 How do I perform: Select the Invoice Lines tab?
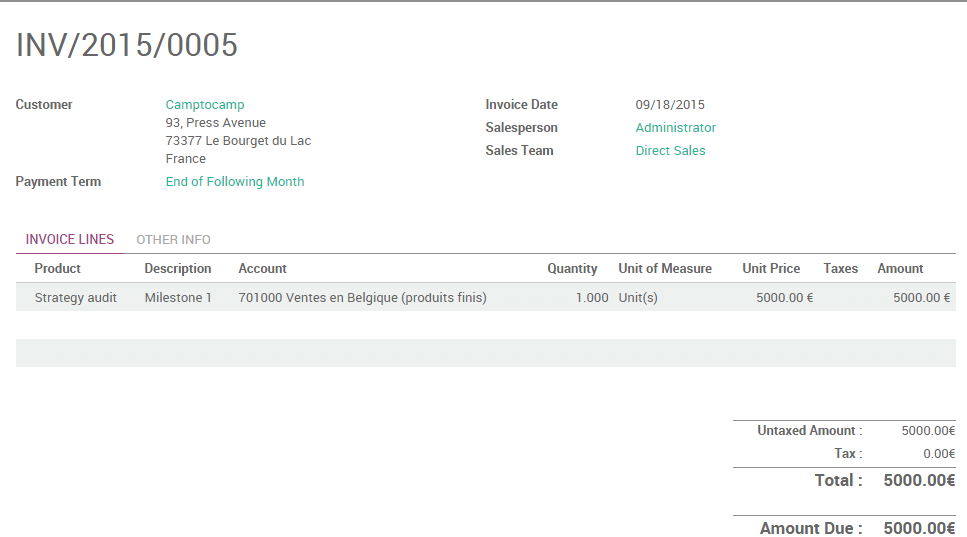pos(70,240)
